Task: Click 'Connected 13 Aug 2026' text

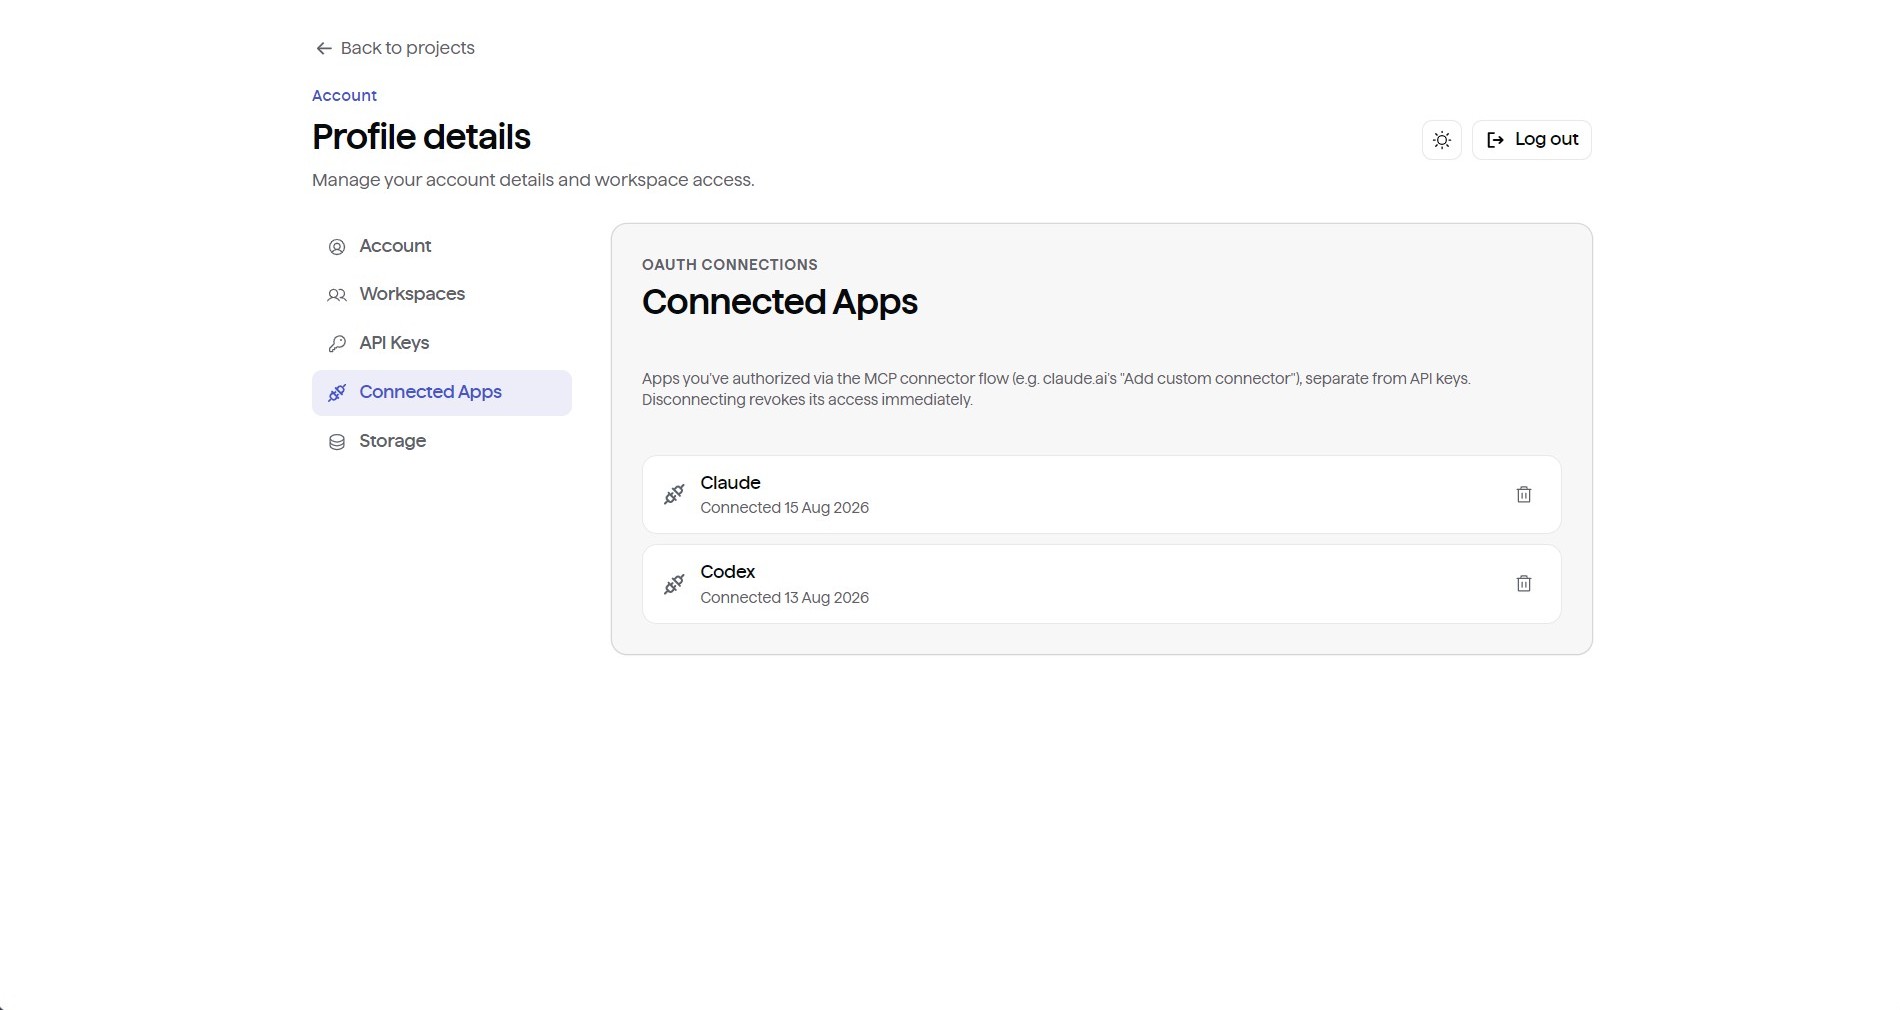Action: [784, 598]
